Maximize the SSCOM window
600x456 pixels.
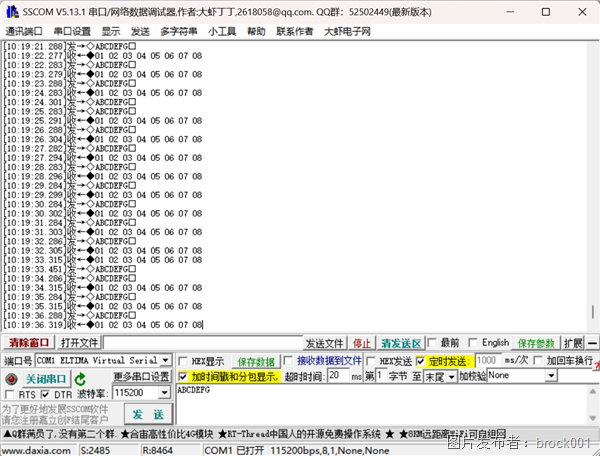pos(546,12)
